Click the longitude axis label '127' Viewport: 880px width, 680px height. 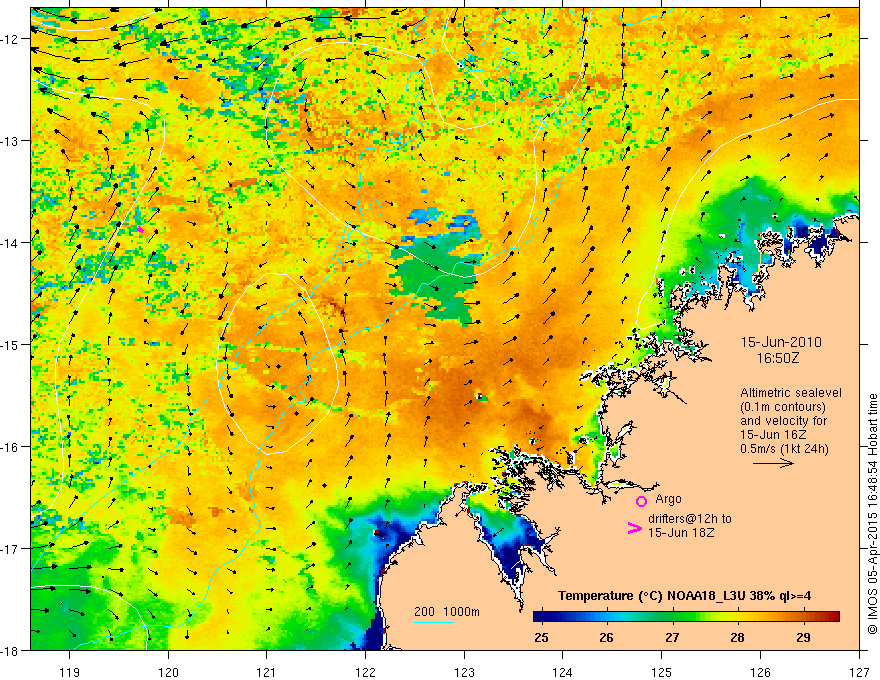[859, 672]
